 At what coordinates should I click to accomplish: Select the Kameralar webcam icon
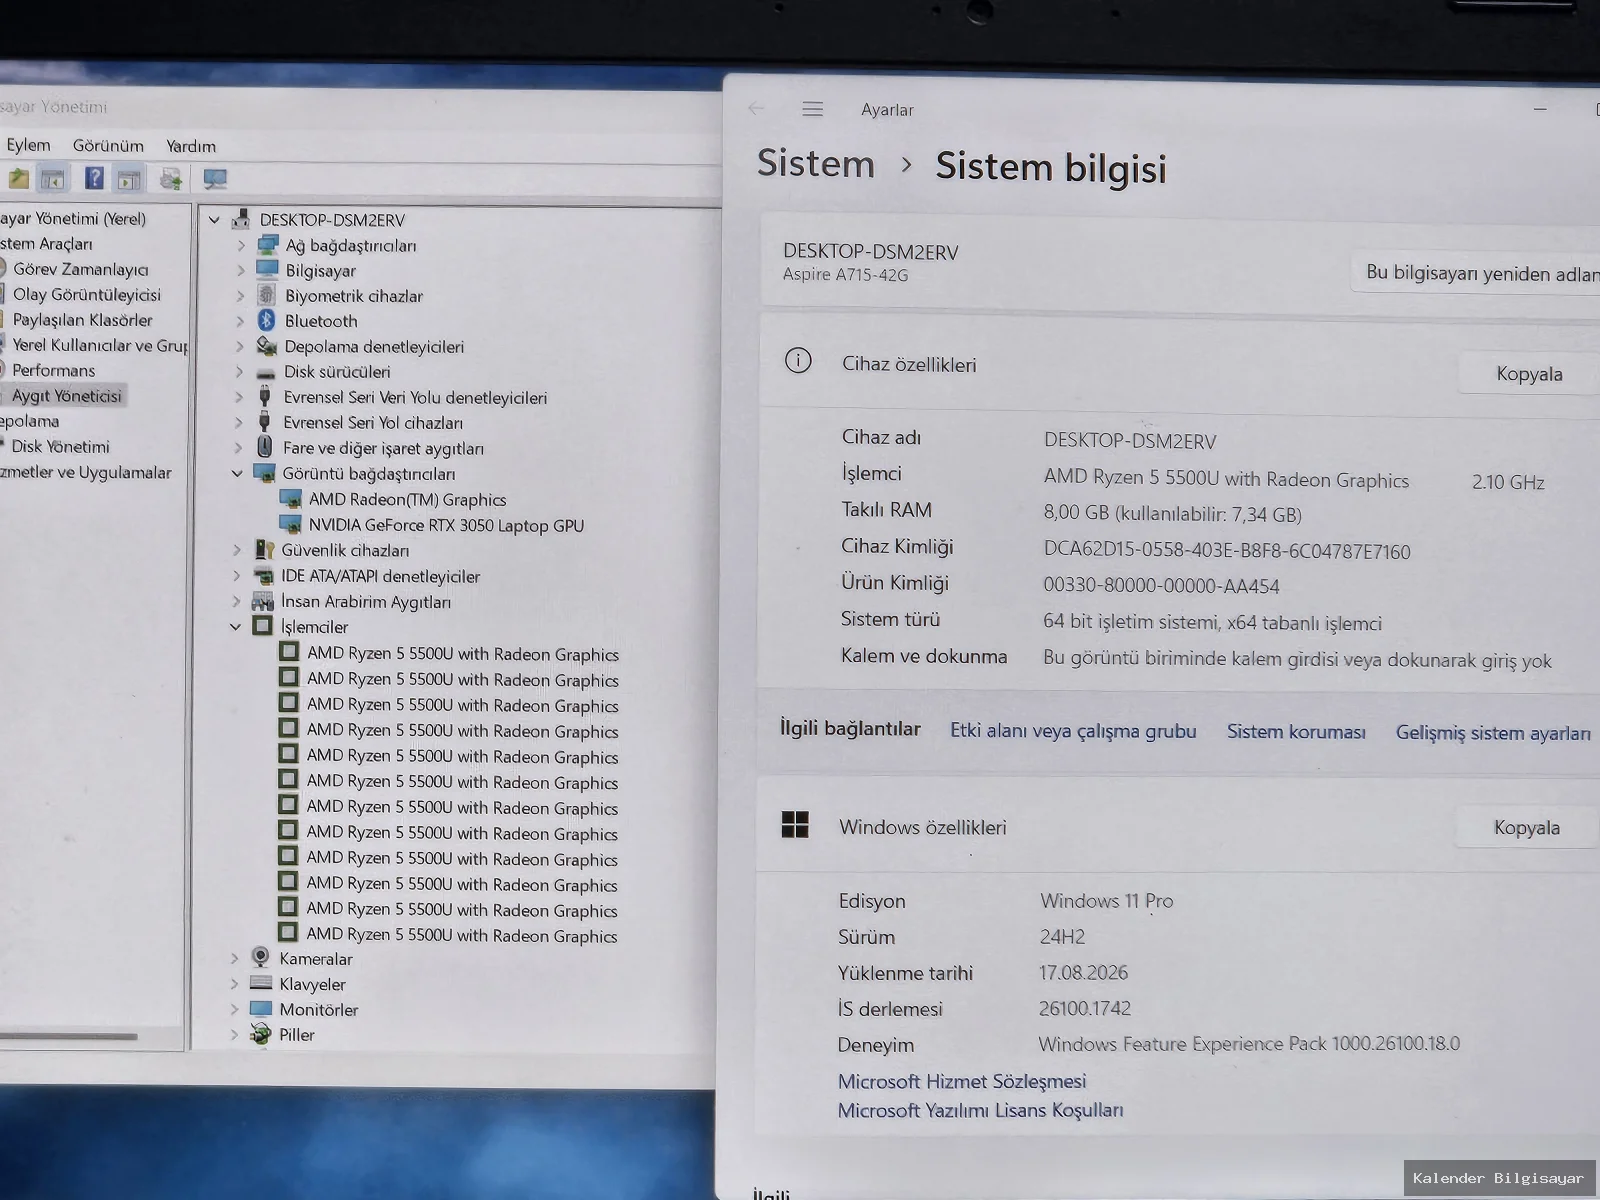pos(261,957)
